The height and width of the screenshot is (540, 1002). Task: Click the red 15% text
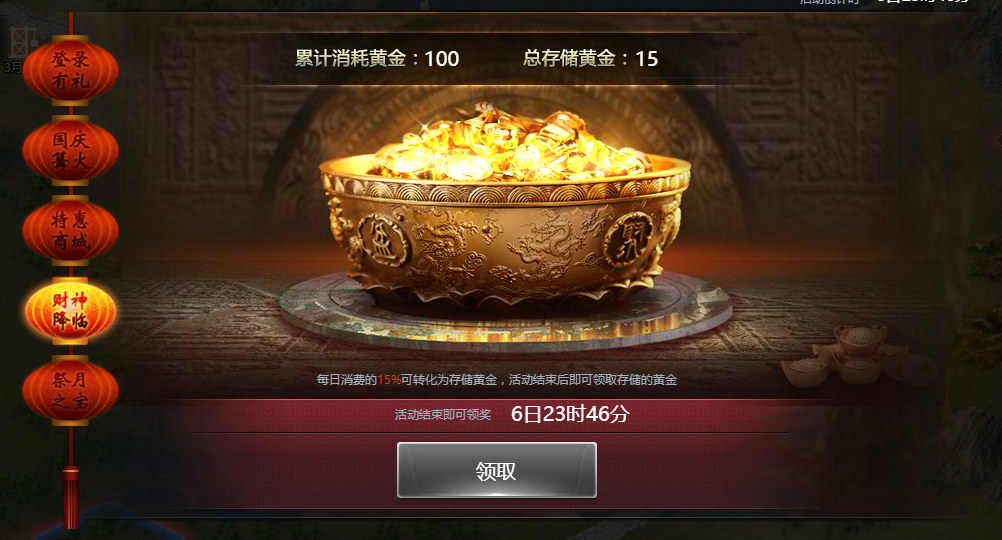389,380
